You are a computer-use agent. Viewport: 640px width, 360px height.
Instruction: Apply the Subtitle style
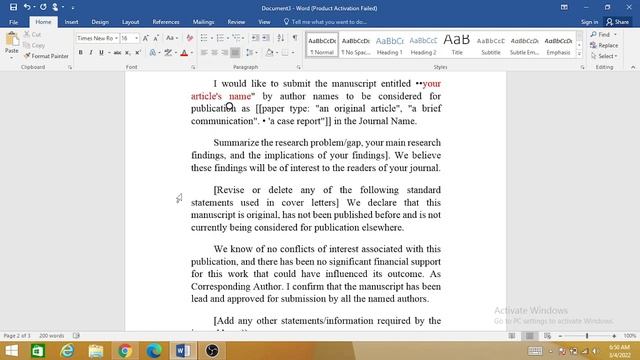[491, 45]
